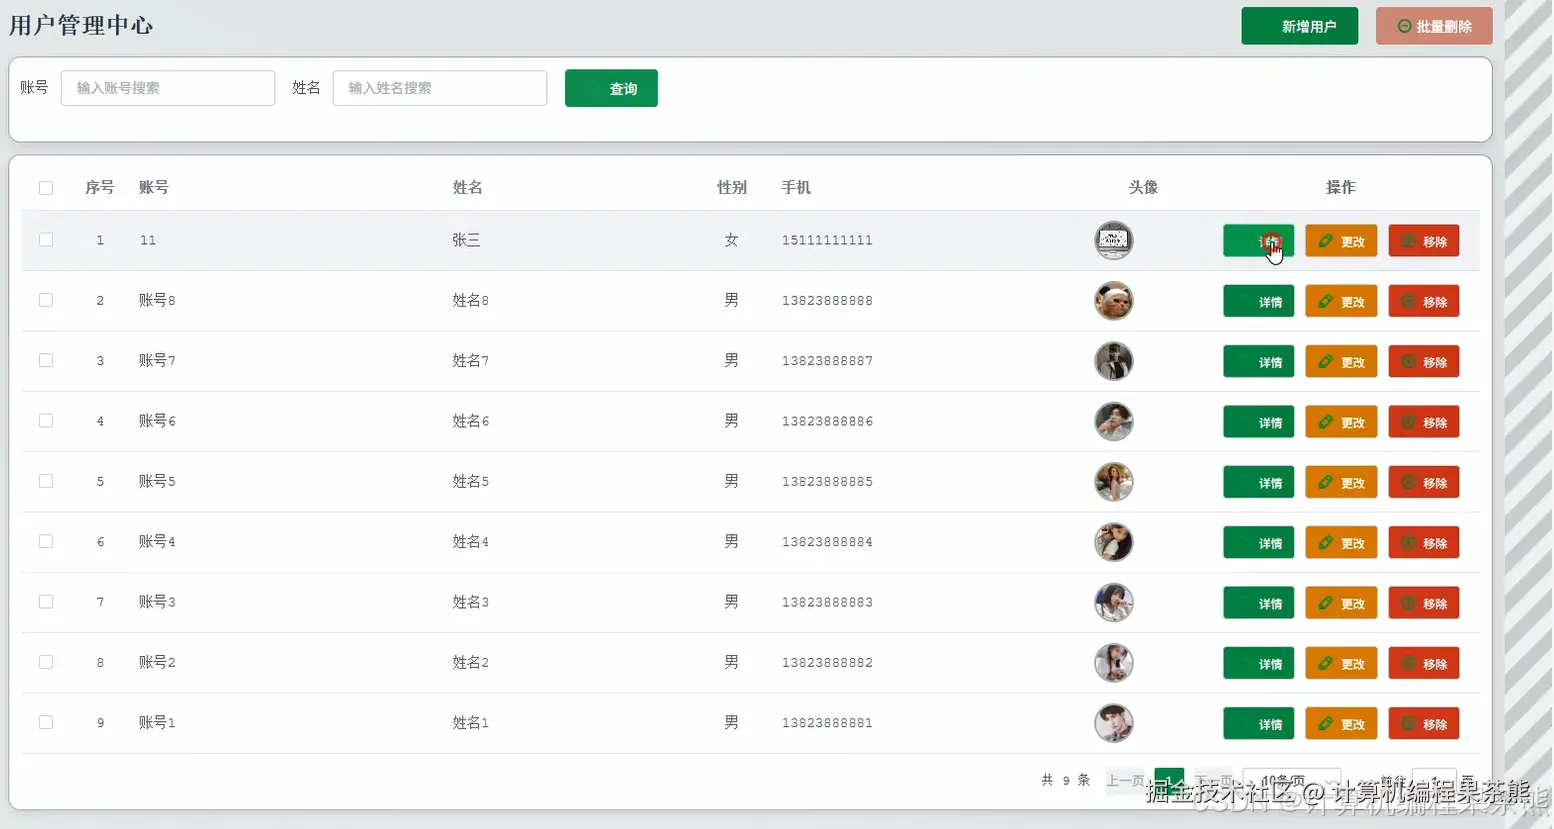Click the remove icon in 姓名3's row
The width and height of the screenshot is (1554, 829).
[1410, 602]
